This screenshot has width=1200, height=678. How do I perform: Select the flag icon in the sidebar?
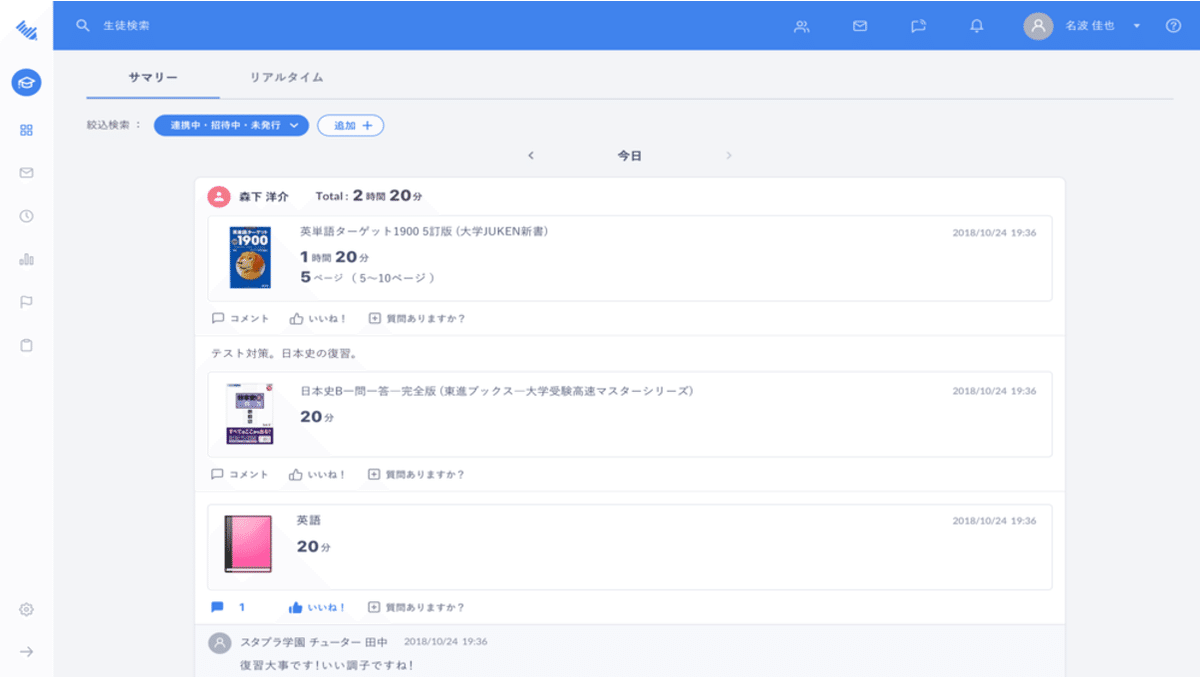click(25, 301)
